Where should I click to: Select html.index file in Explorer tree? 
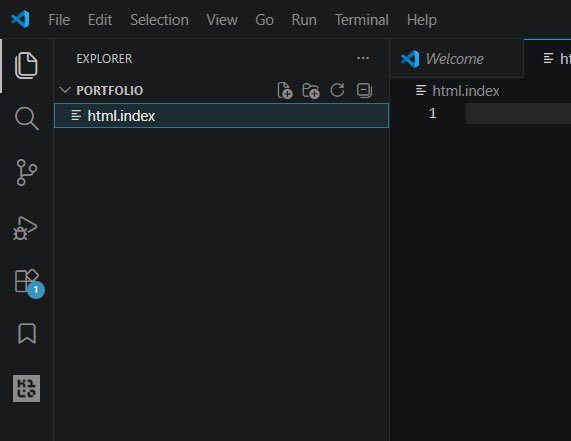221,115
